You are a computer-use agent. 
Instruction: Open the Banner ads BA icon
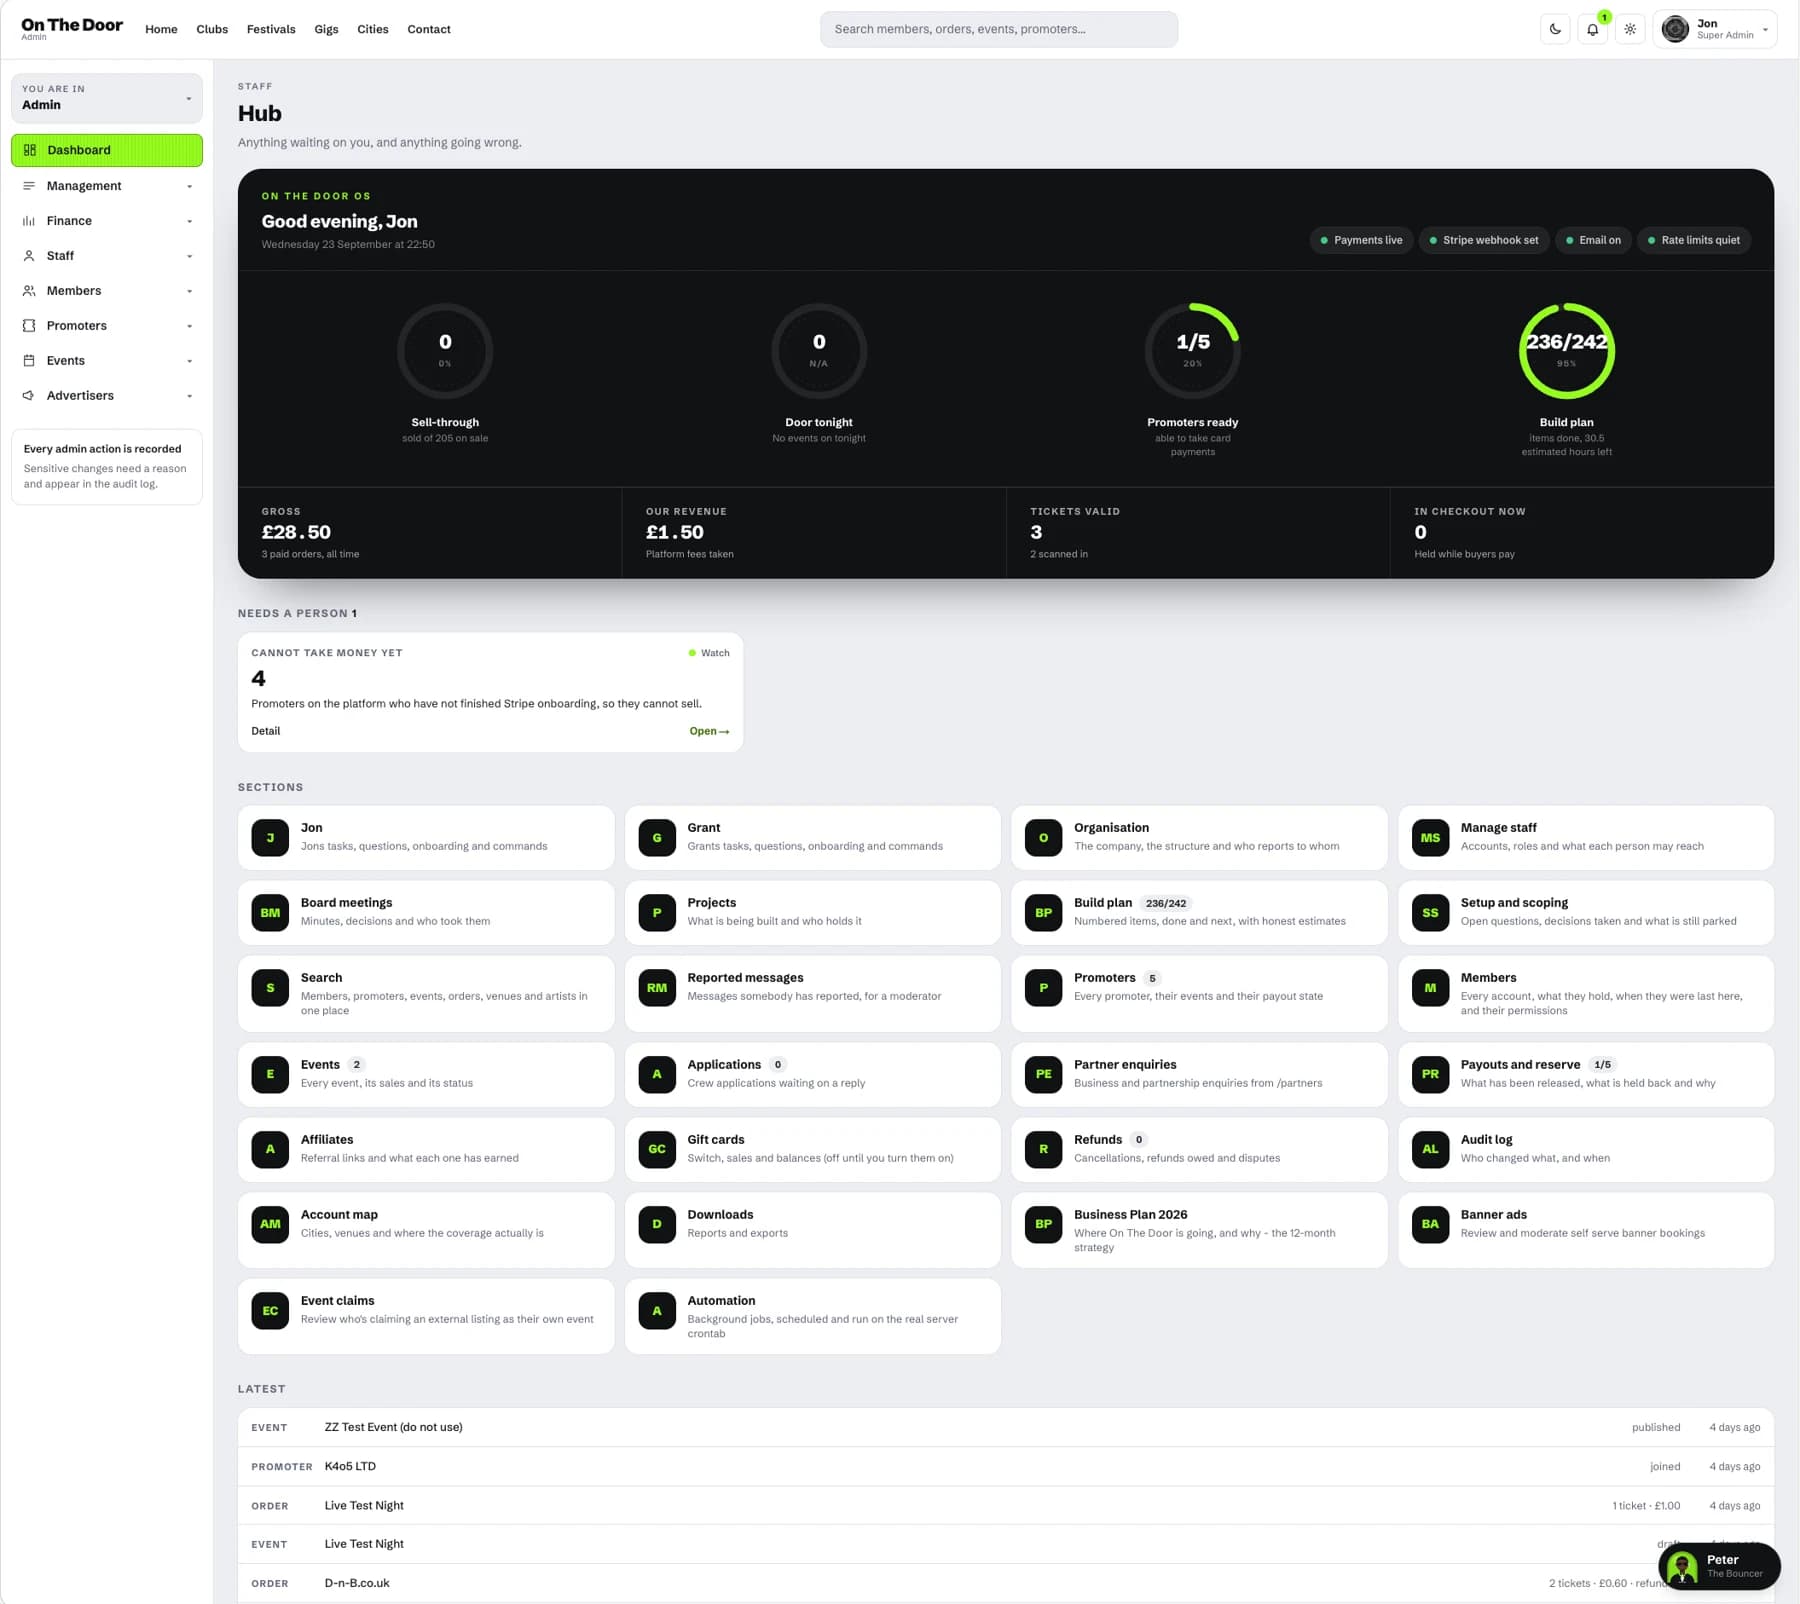pyautogui.click(x=1430, y=1224)
